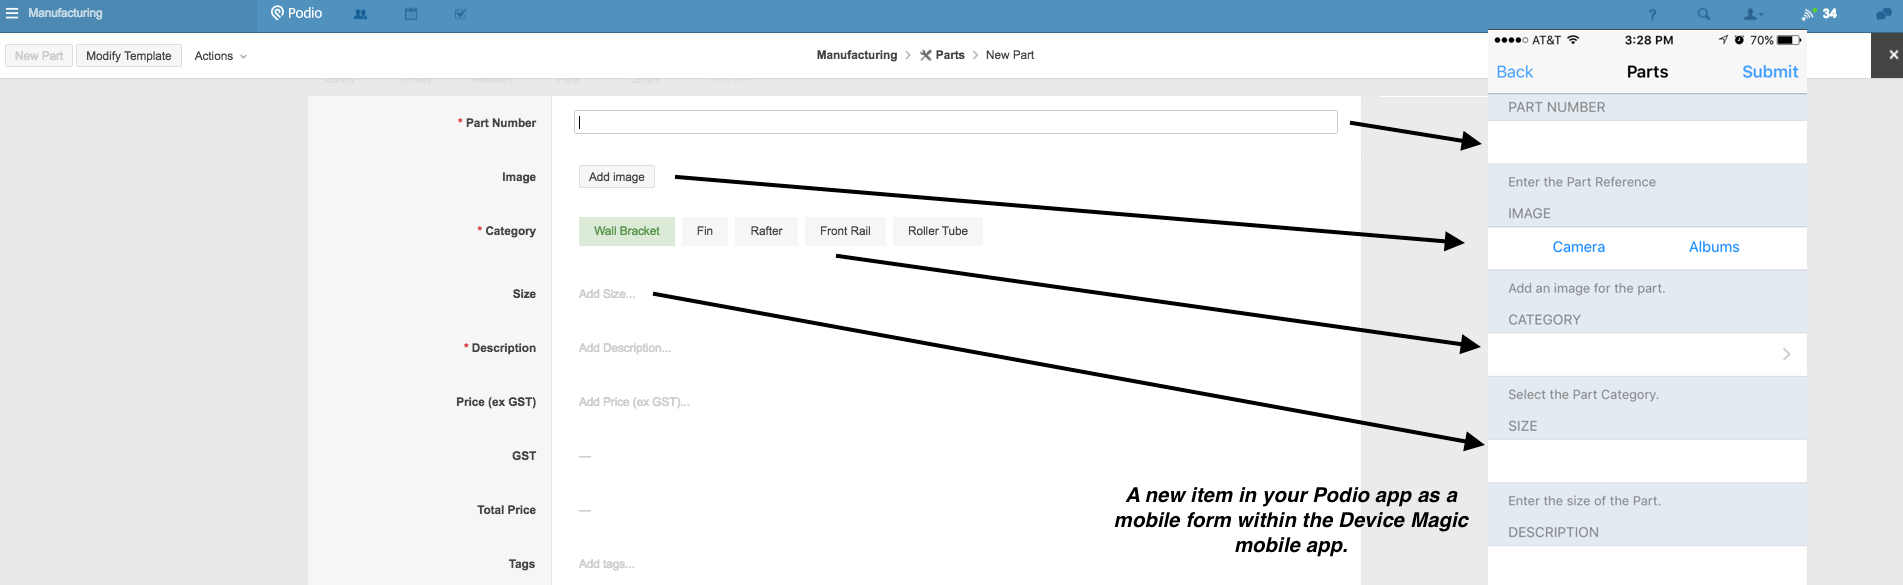The width and height of the screenshot is (1903, 585).
Task: Click the Modify Template button
Action: point(128,56)
